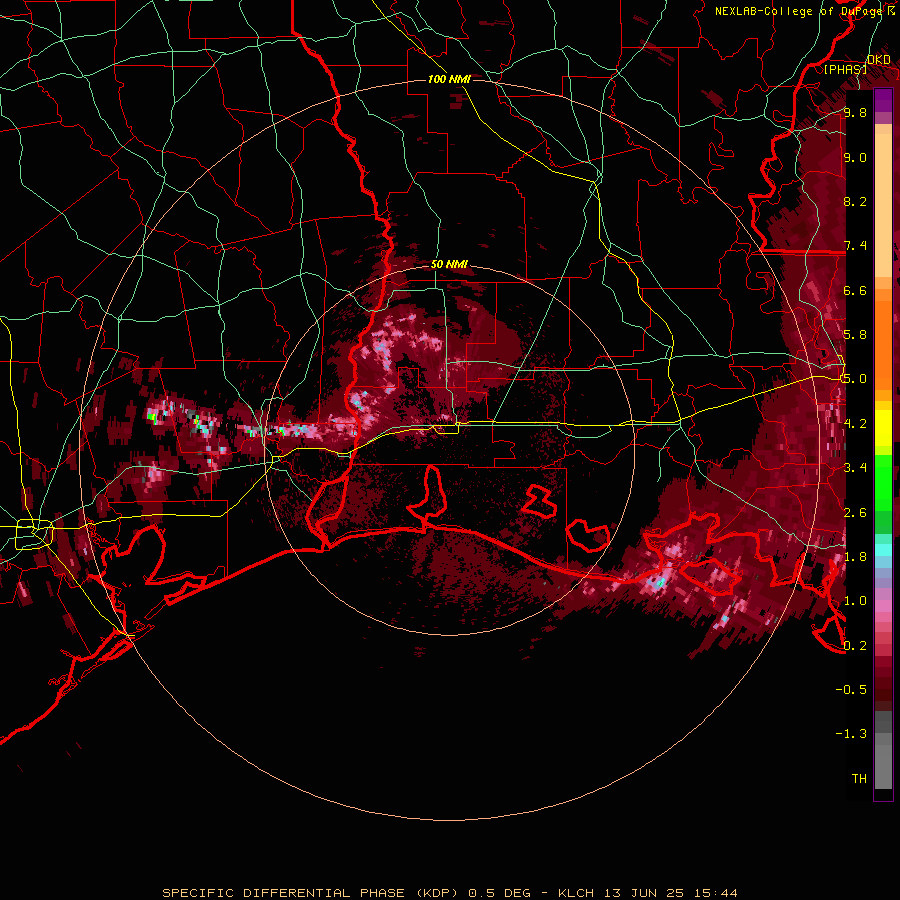The width and height of the screenshot is (900, 900).
Task: Click the 7.4 value on the scale
Action: 855,246
